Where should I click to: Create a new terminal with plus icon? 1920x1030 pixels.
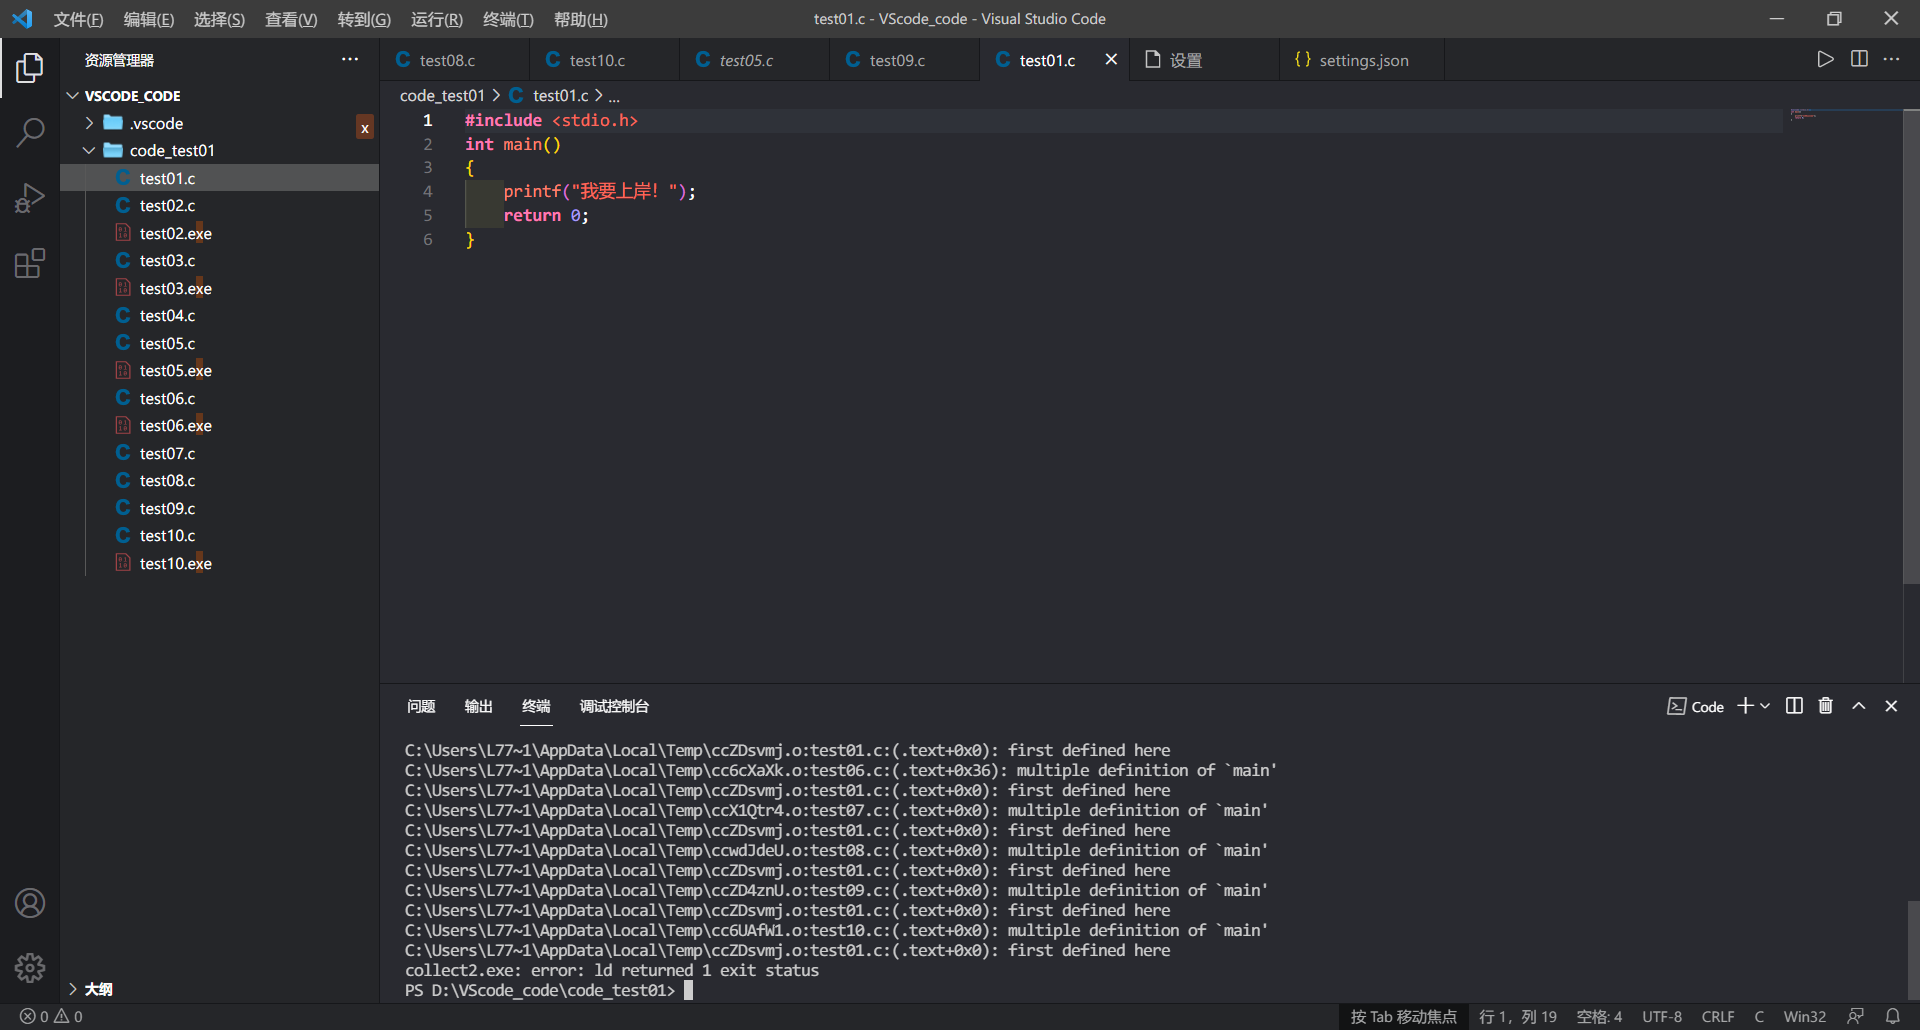pos(1745,706)
